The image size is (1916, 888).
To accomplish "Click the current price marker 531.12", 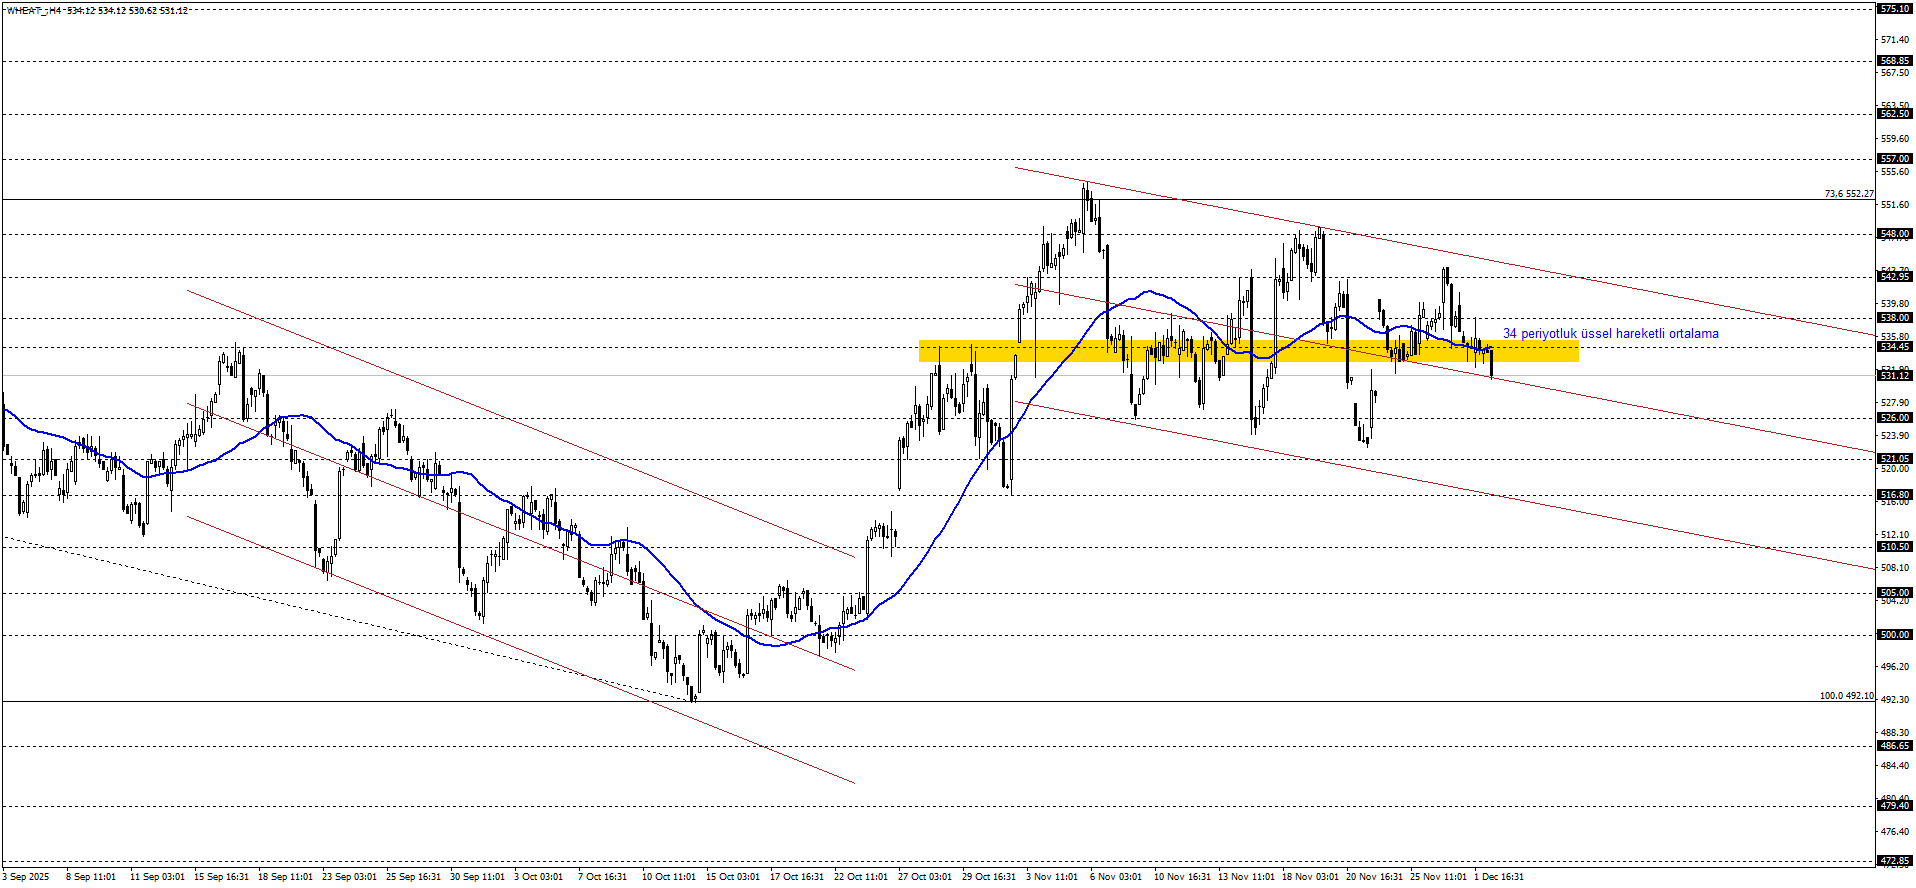I will (x=1894, y=376).
